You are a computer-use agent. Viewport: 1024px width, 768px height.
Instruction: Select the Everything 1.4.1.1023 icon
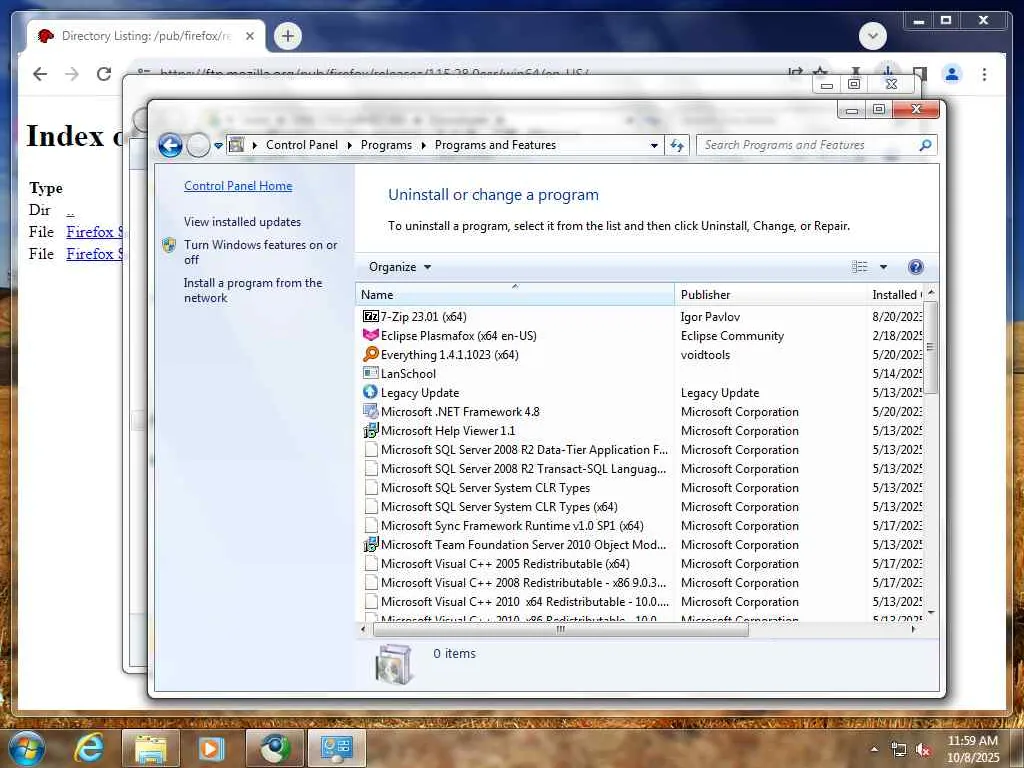(x=370, y=354)
